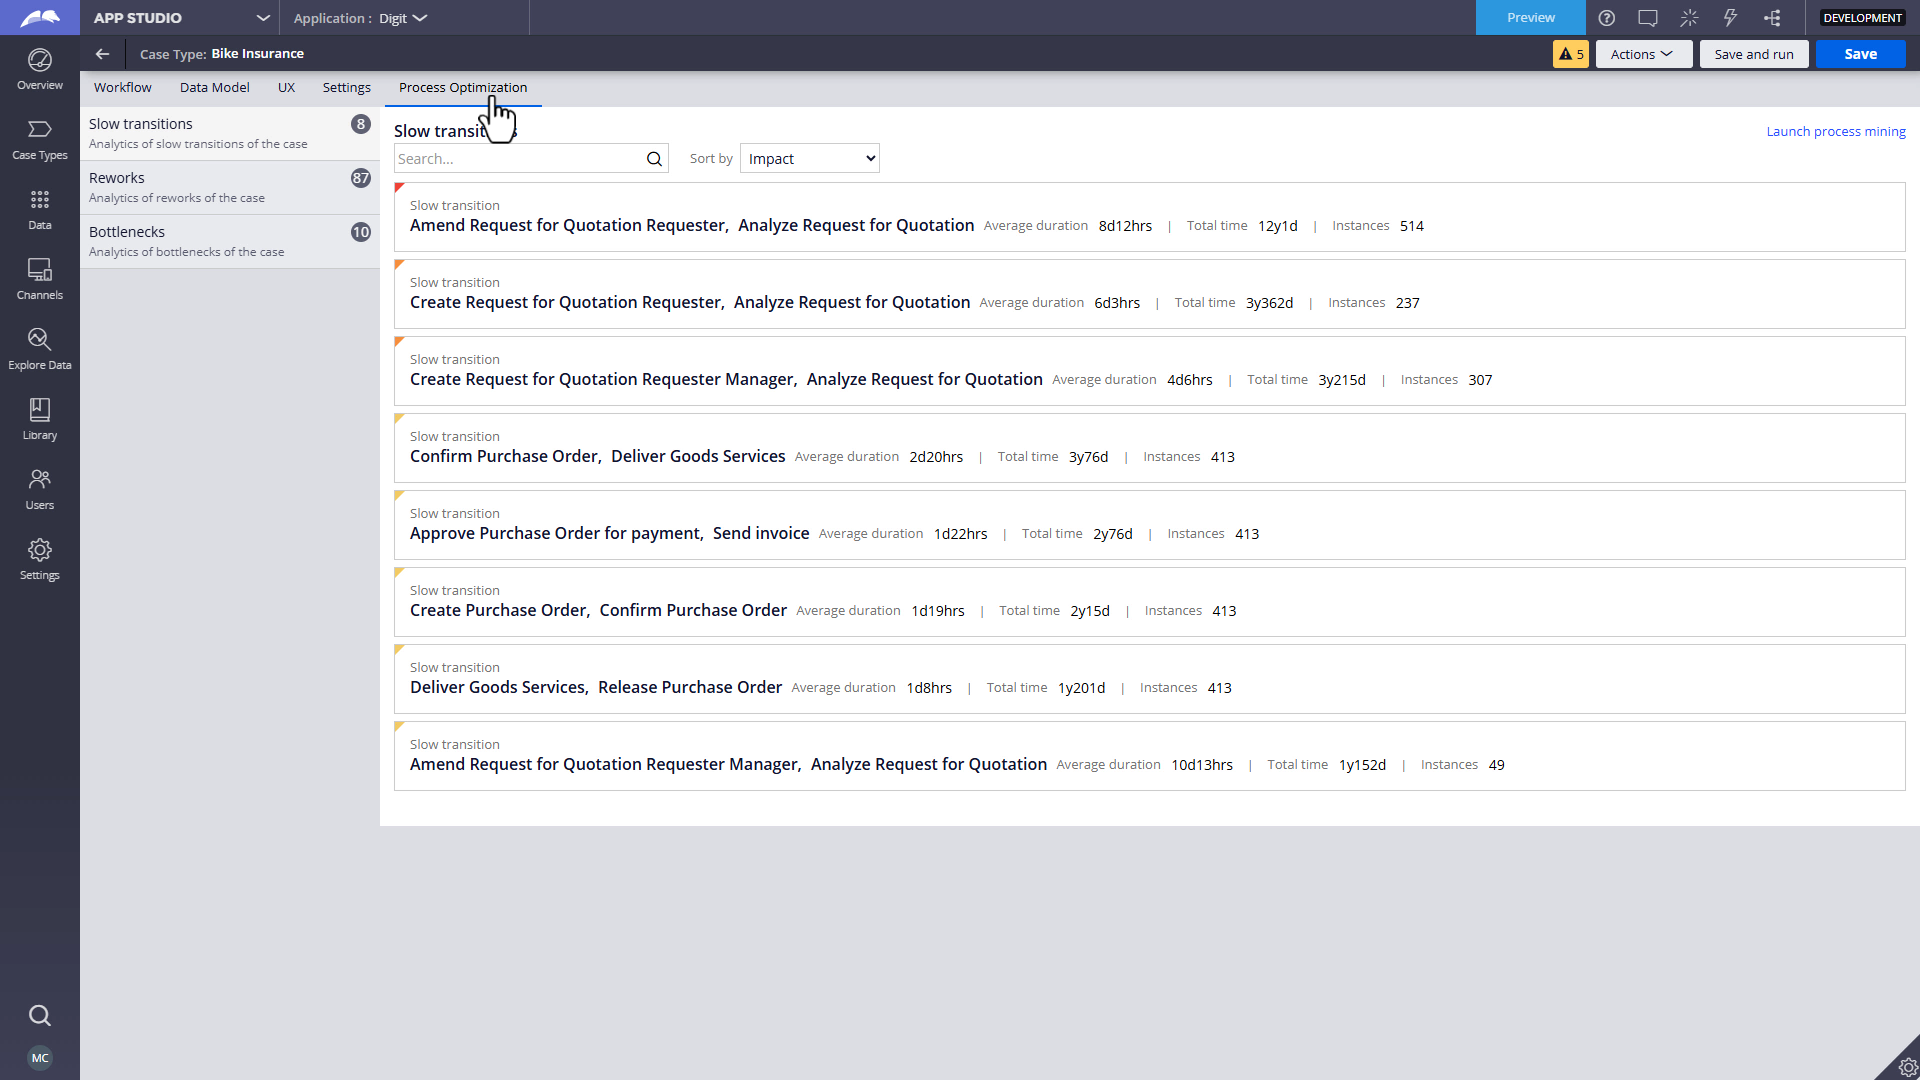Image resolution: width=1920 pixels, height=1080 pixels.
Task: Click the Save and run button
Action: [1754, 54]
